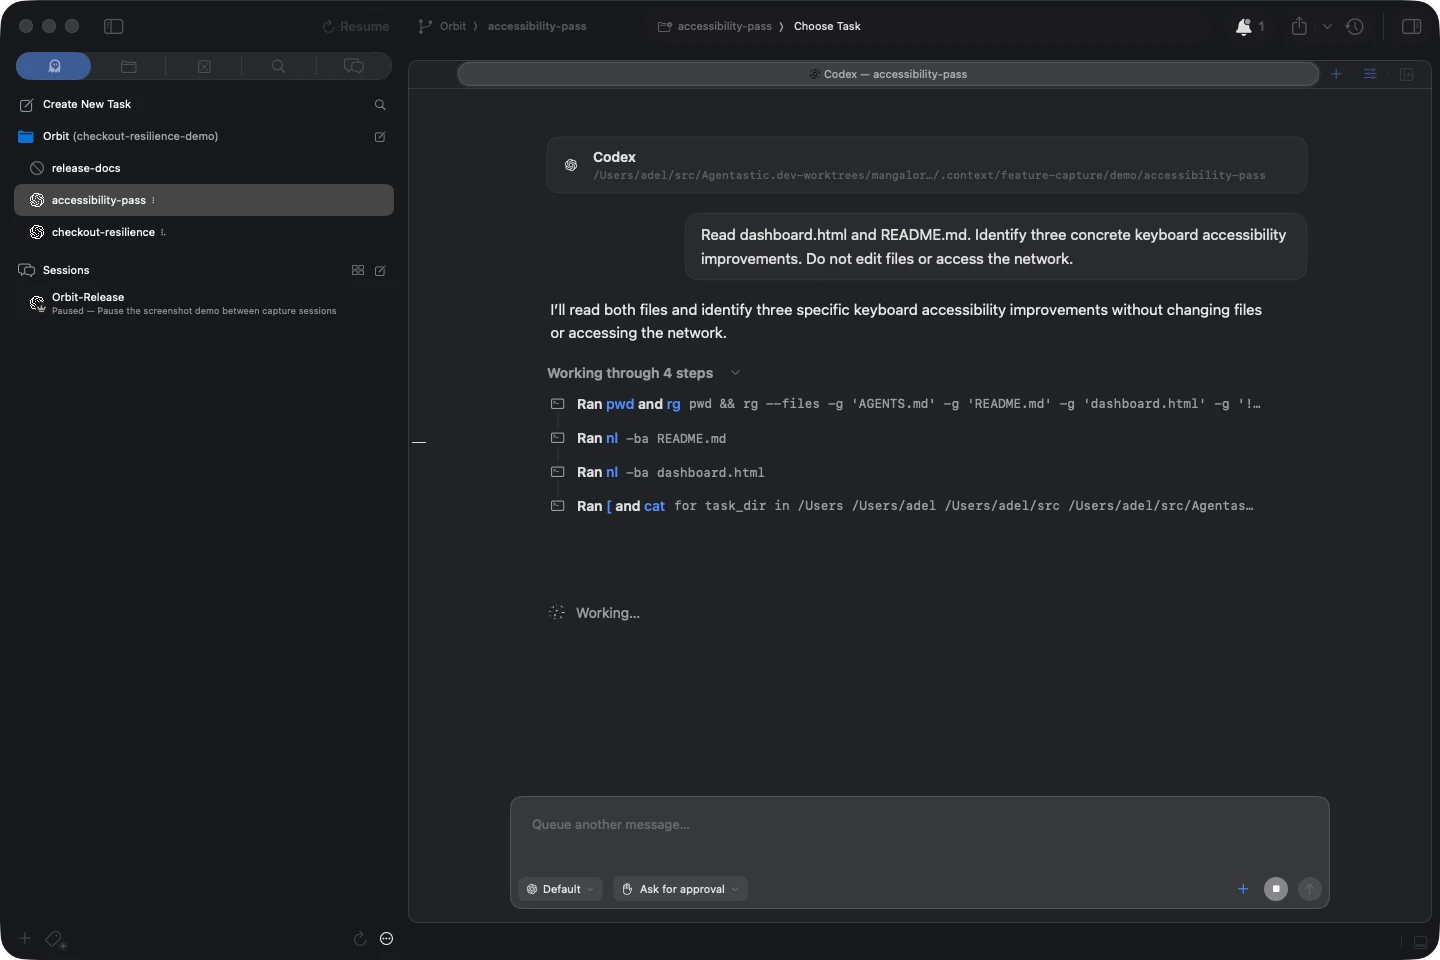Open the history clock icon
The width and height of the screenshot is (1440, 960).
(x=1355, y=27)
